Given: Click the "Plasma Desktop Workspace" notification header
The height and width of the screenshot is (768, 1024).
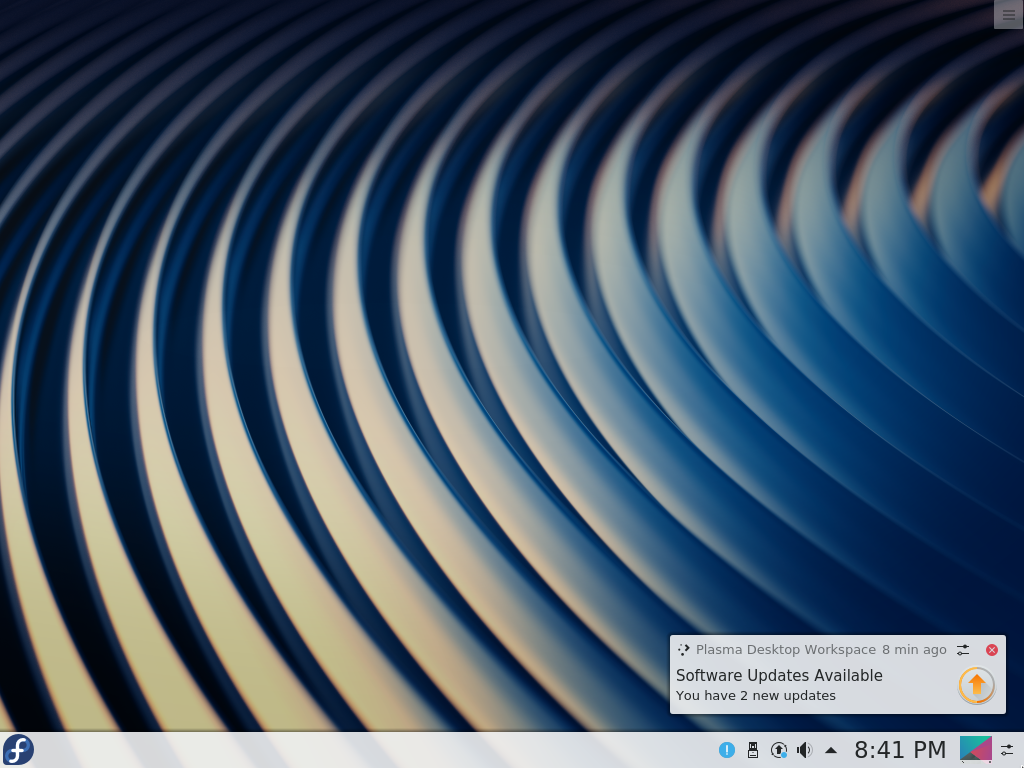Looking at the screenshot, I should coord(786,650).
